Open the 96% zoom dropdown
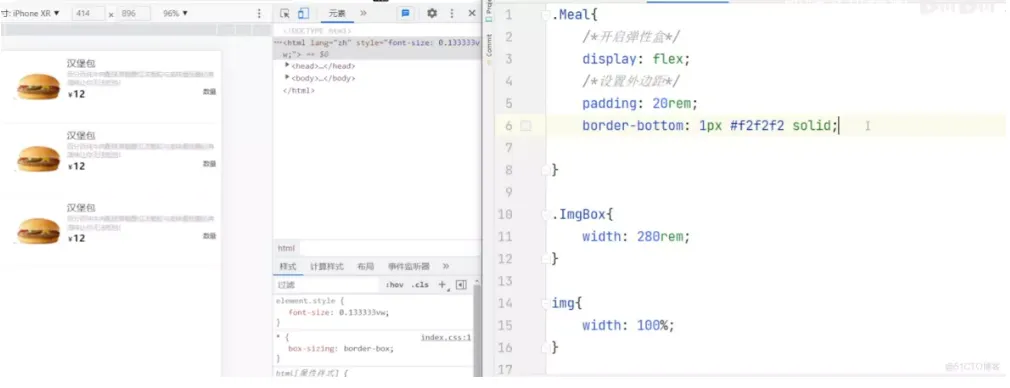This screenshot has height=388, width=1010. point(175,14)
